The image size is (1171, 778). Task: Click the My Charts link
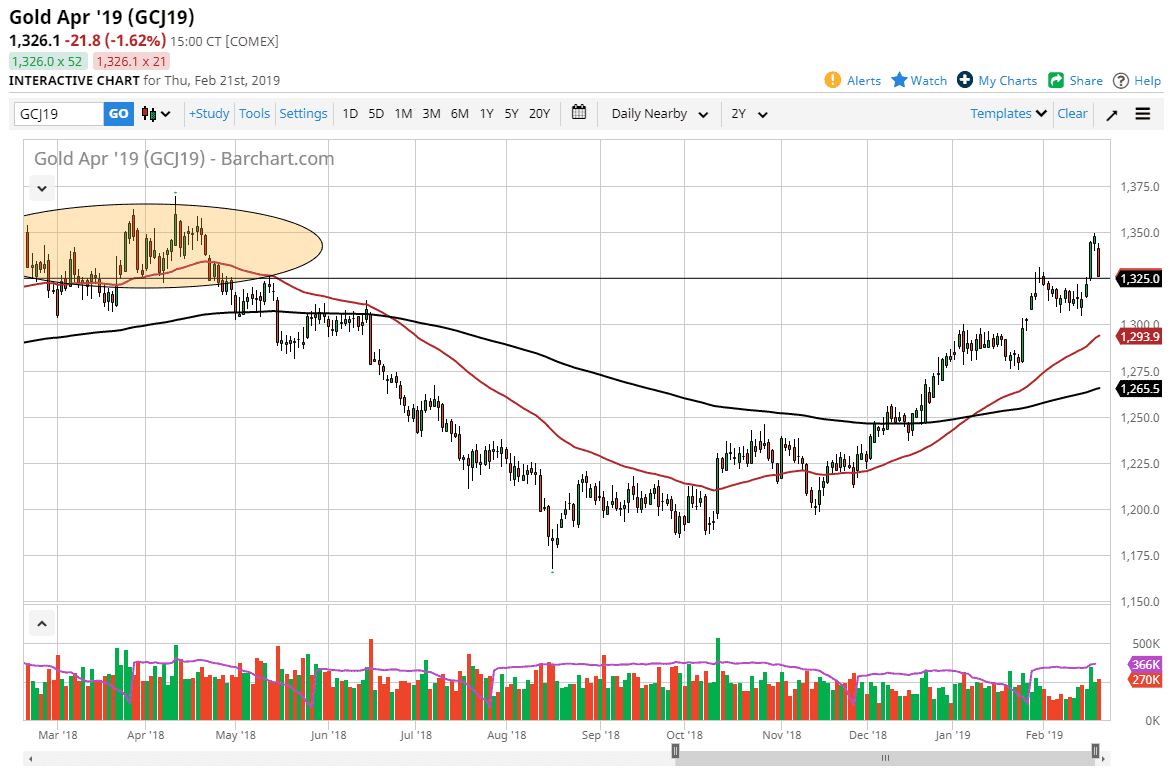pos(1007,81)
